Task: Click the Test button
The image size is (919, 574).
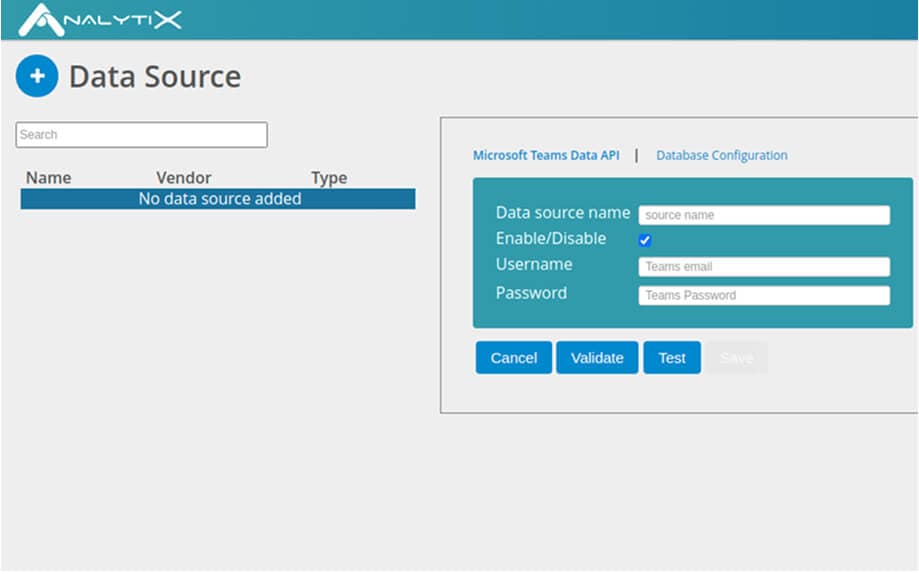Action: (672, 358)
